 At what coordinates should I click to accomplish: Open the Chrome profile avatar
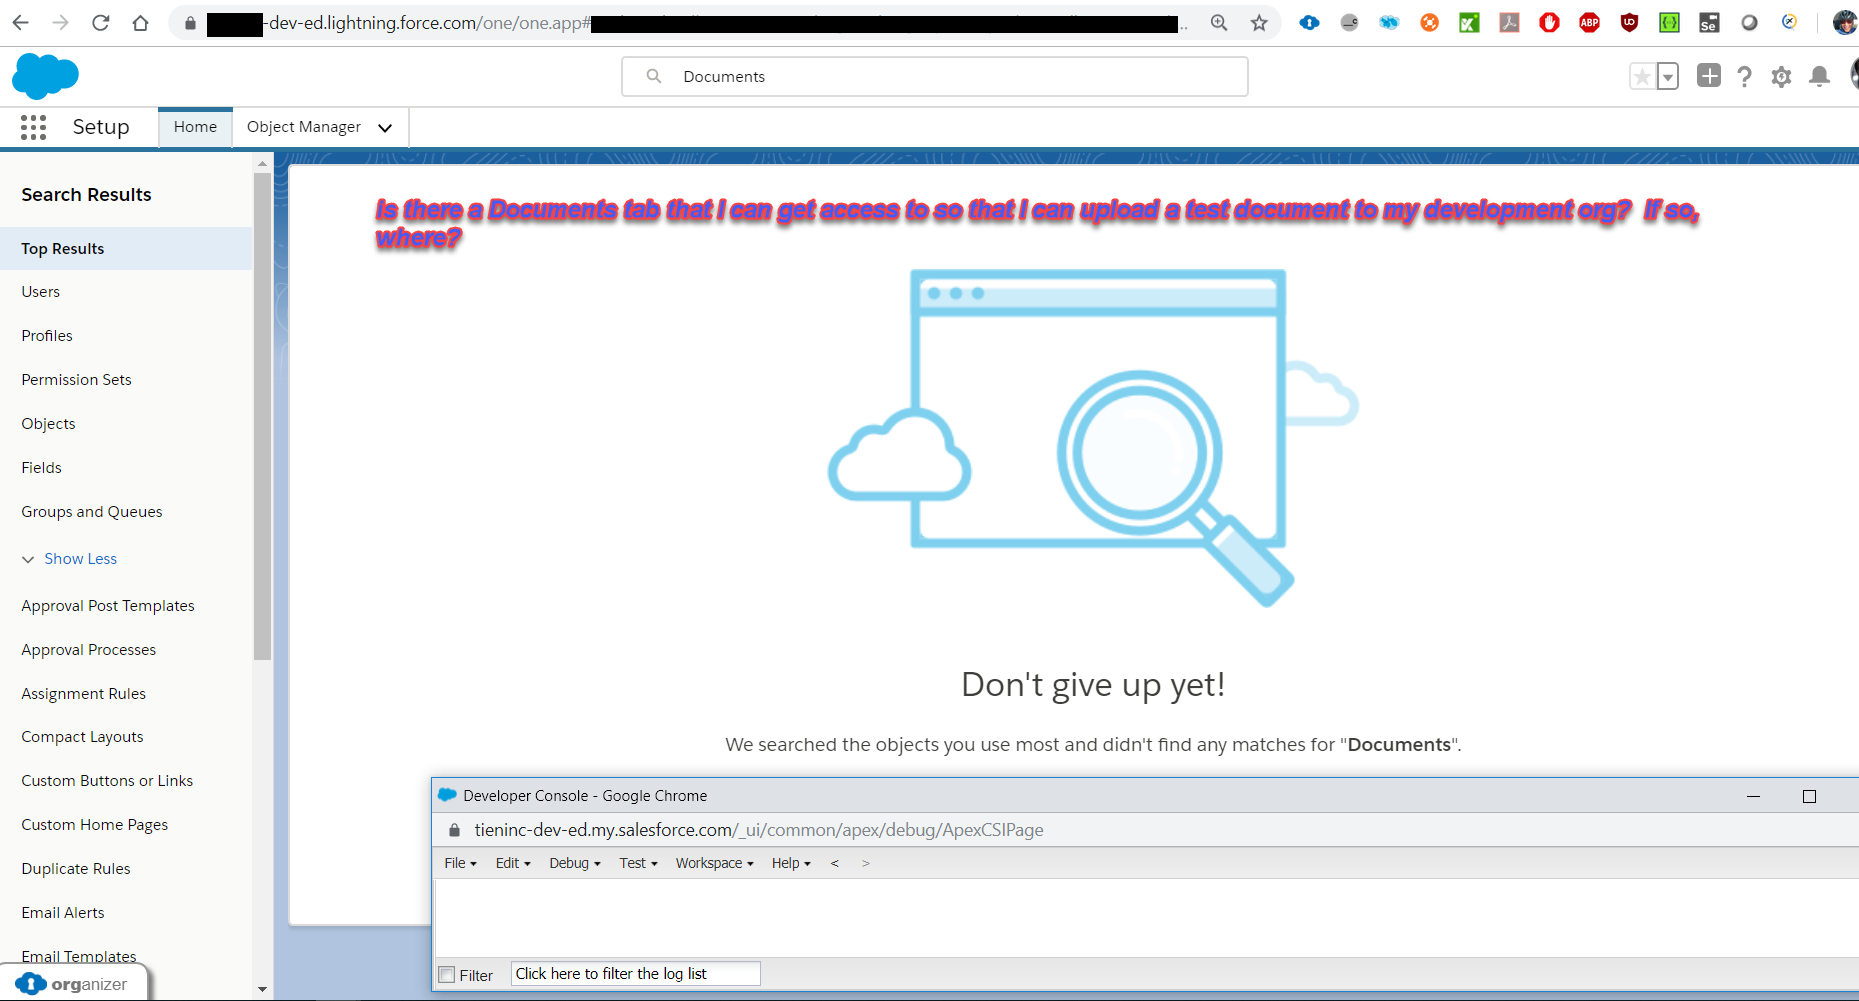[1846, 22]
